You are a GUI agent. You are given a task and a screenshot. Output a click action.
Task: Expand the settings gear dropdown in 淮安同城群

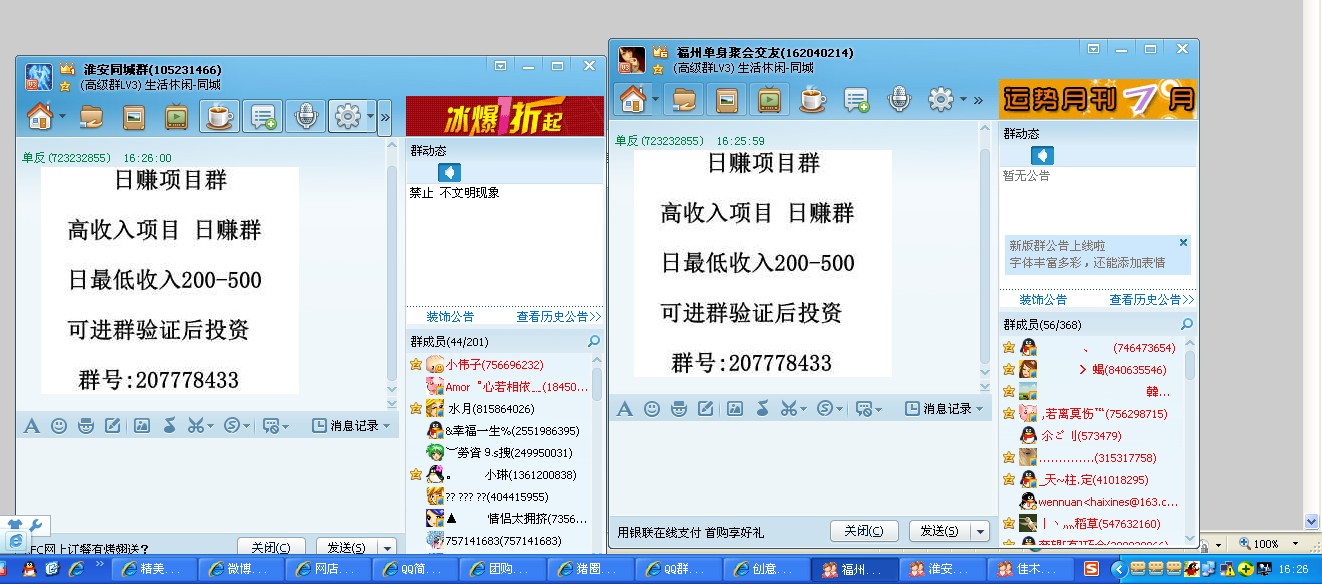(x=371, y=117)
